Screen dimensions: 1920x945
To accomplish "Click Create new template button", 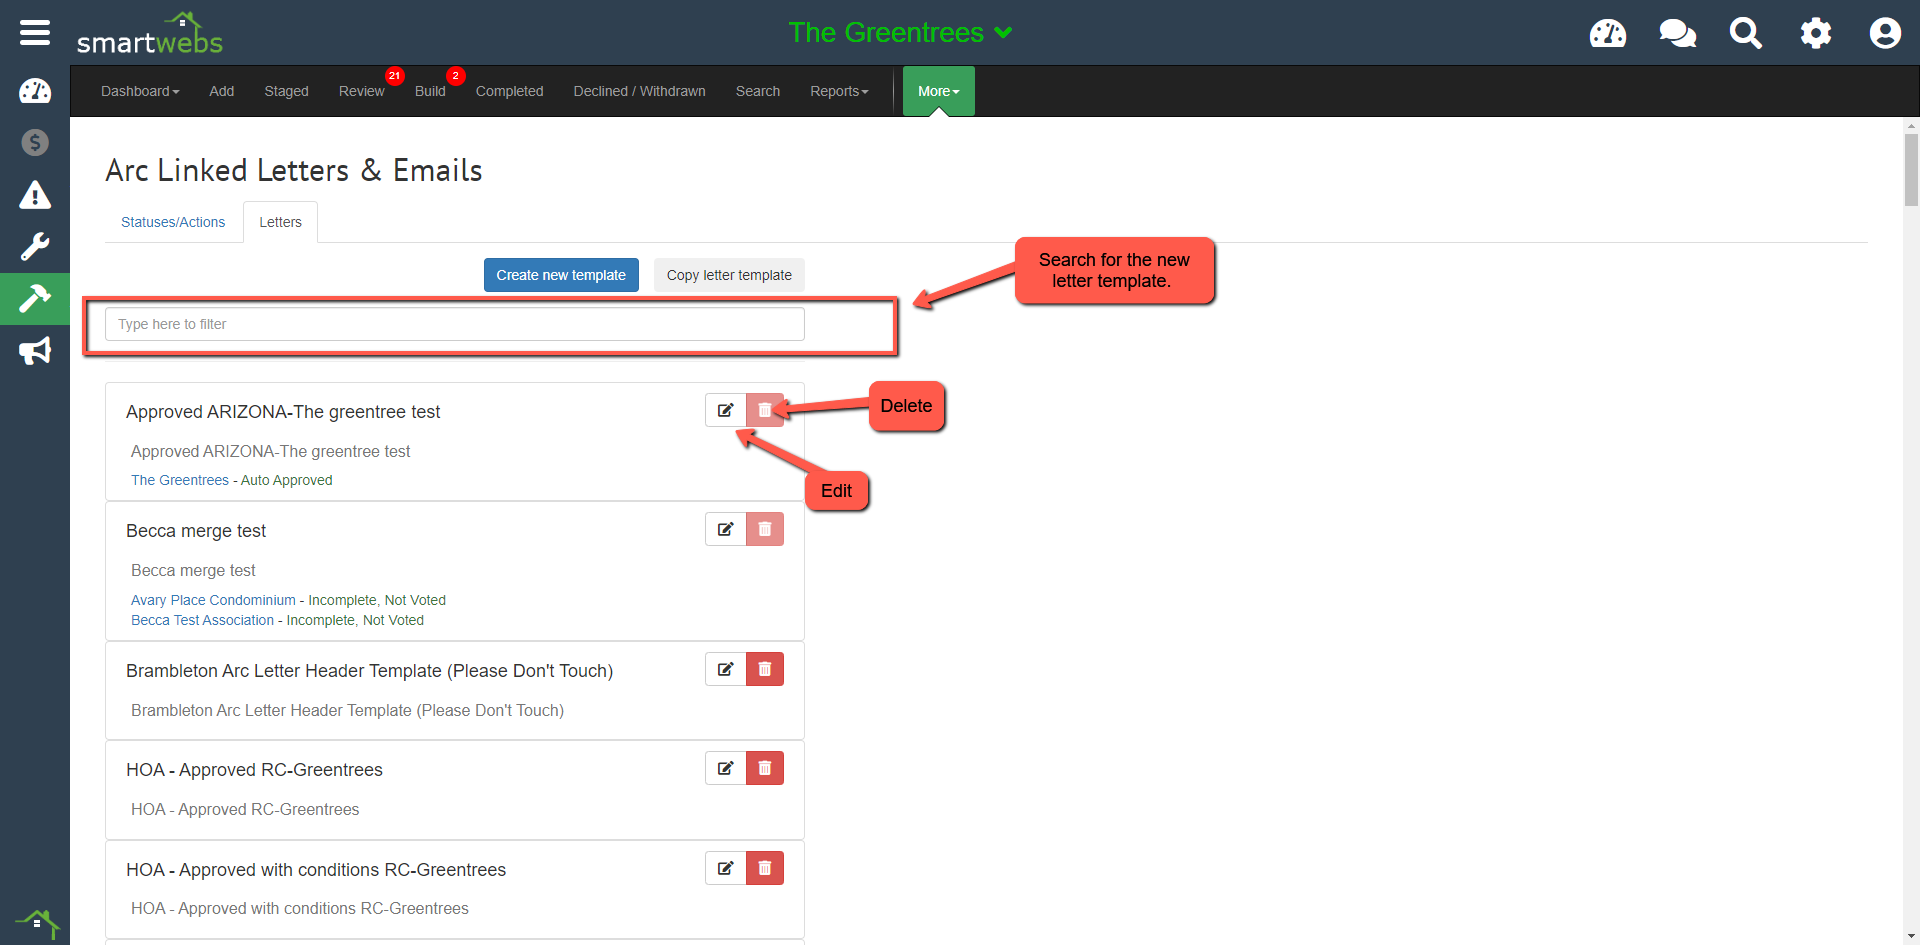I will point(561,275).
